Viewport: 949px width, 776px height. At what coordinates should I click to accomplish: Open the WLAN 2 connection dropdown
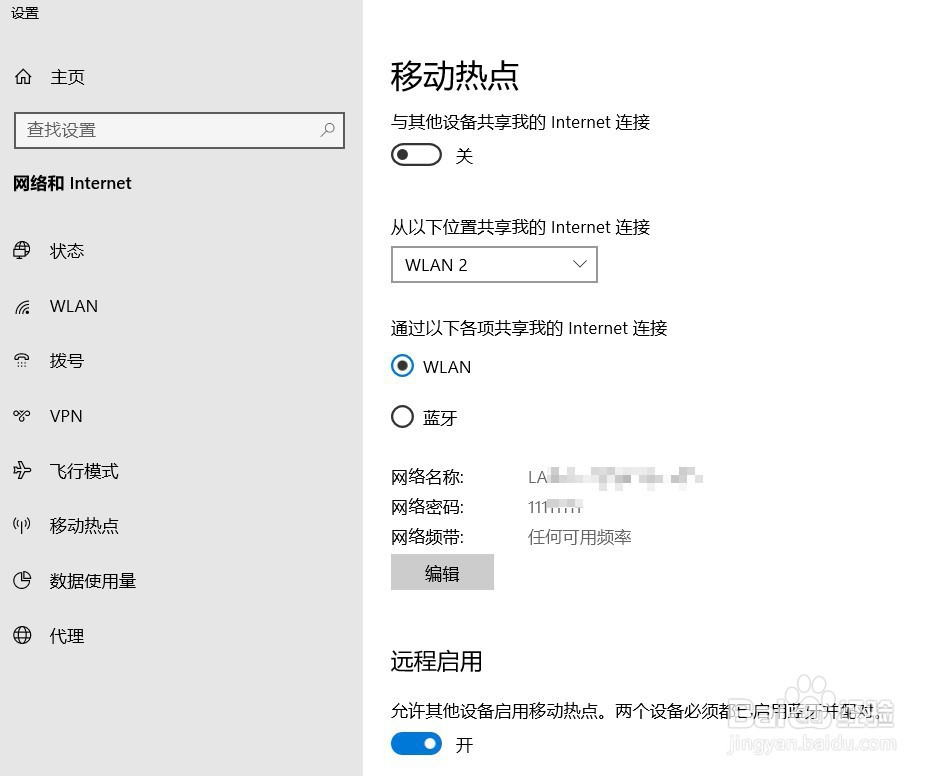point(494,264)
